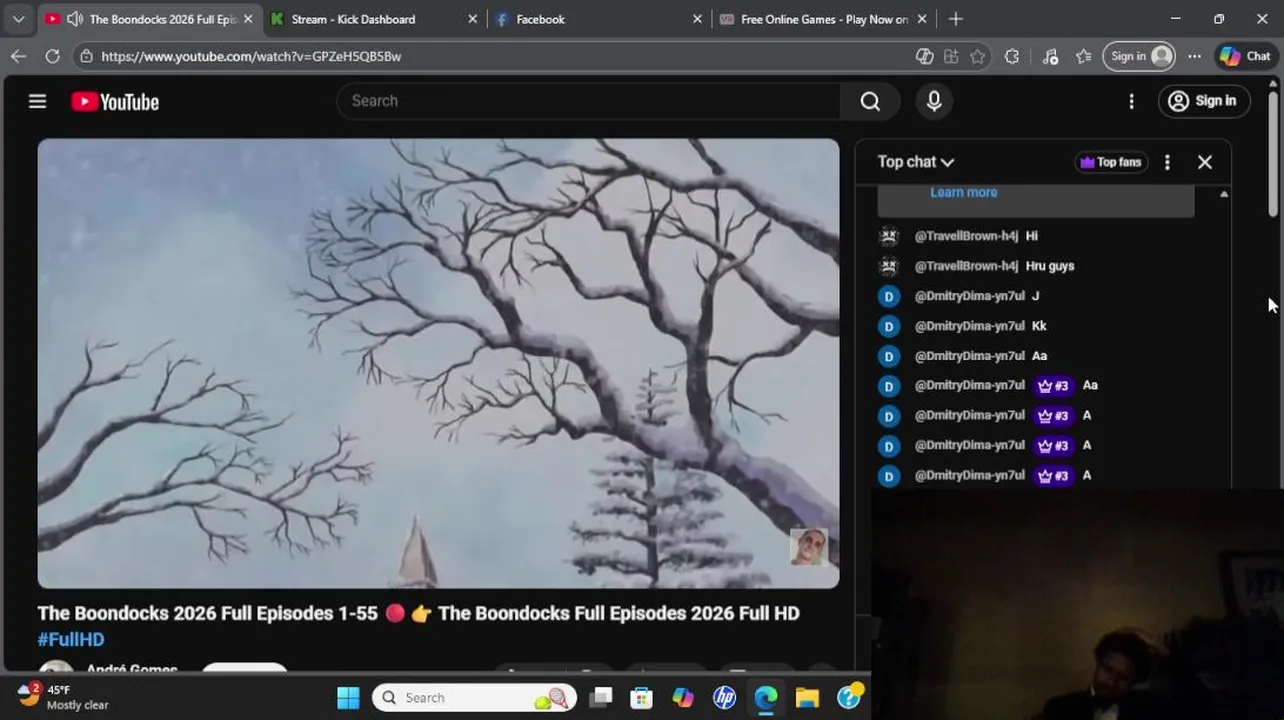Click the #3 top fan badge beside 'Aa'

1053,385
